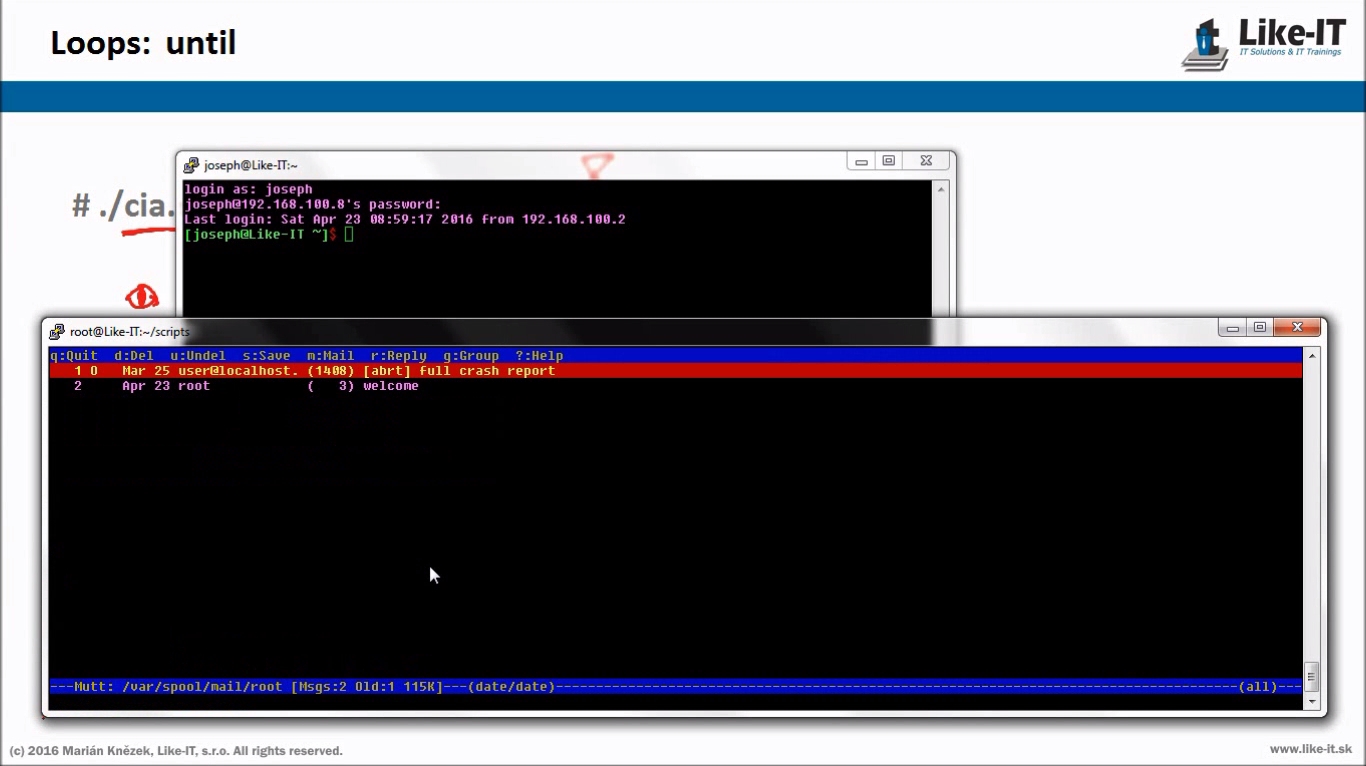The width and height of the screenshot is (1366, 766).
Task: Open the PuTTY system menu icon of root@Like-IT window
Action: pos(58,331)
